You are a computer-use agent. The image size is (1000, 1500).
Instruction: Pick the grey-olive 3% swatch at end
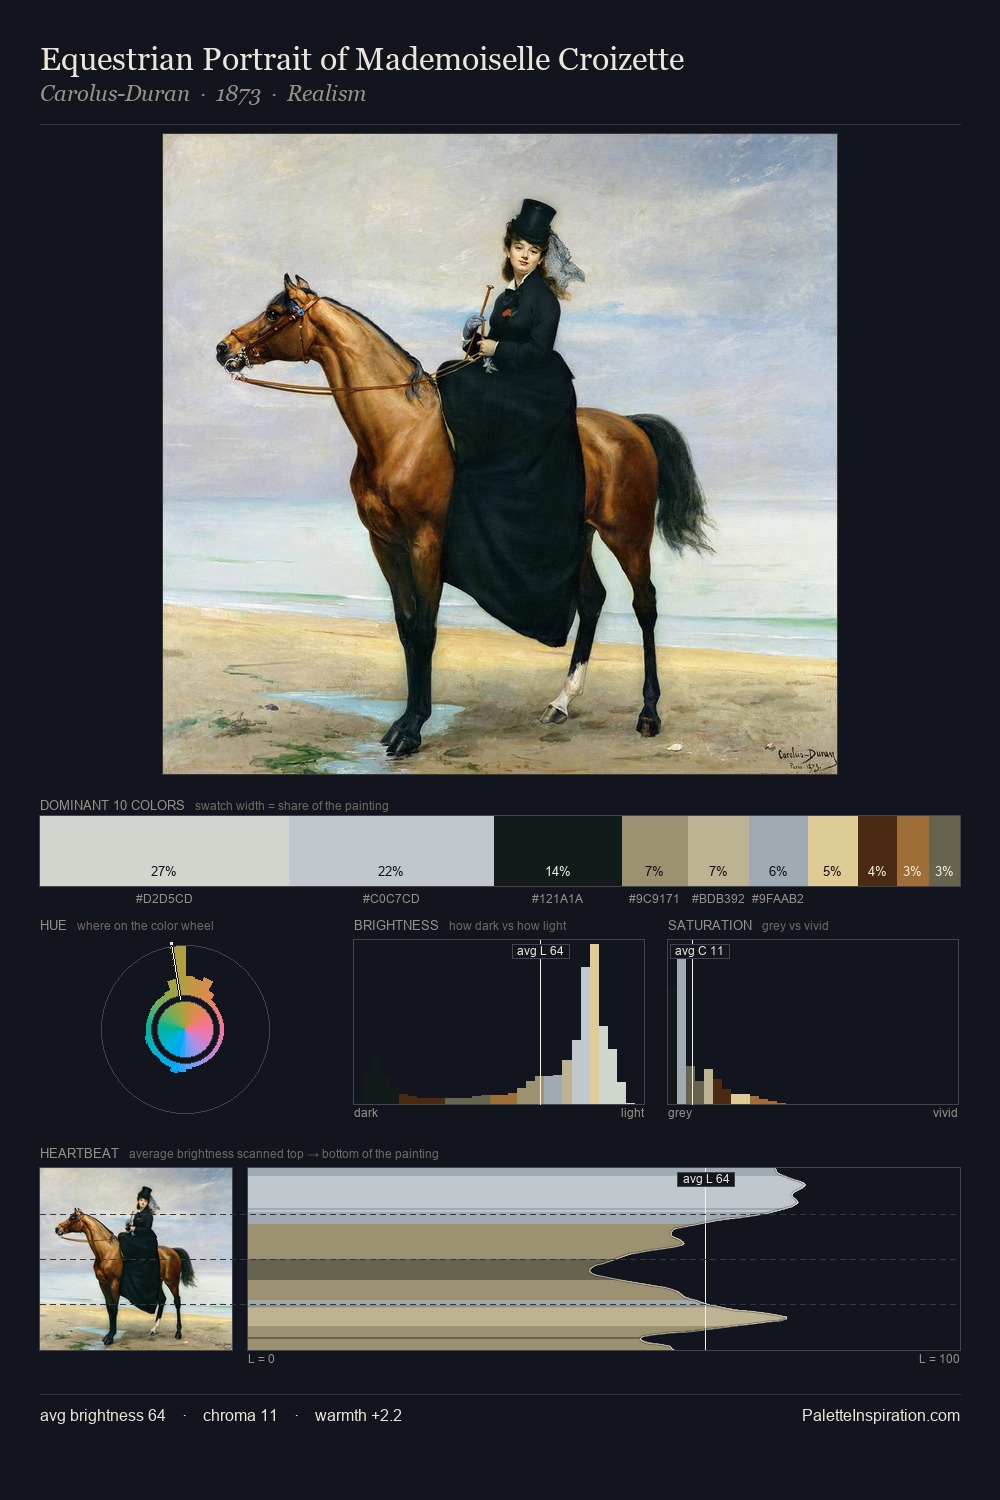click(945, 851)
